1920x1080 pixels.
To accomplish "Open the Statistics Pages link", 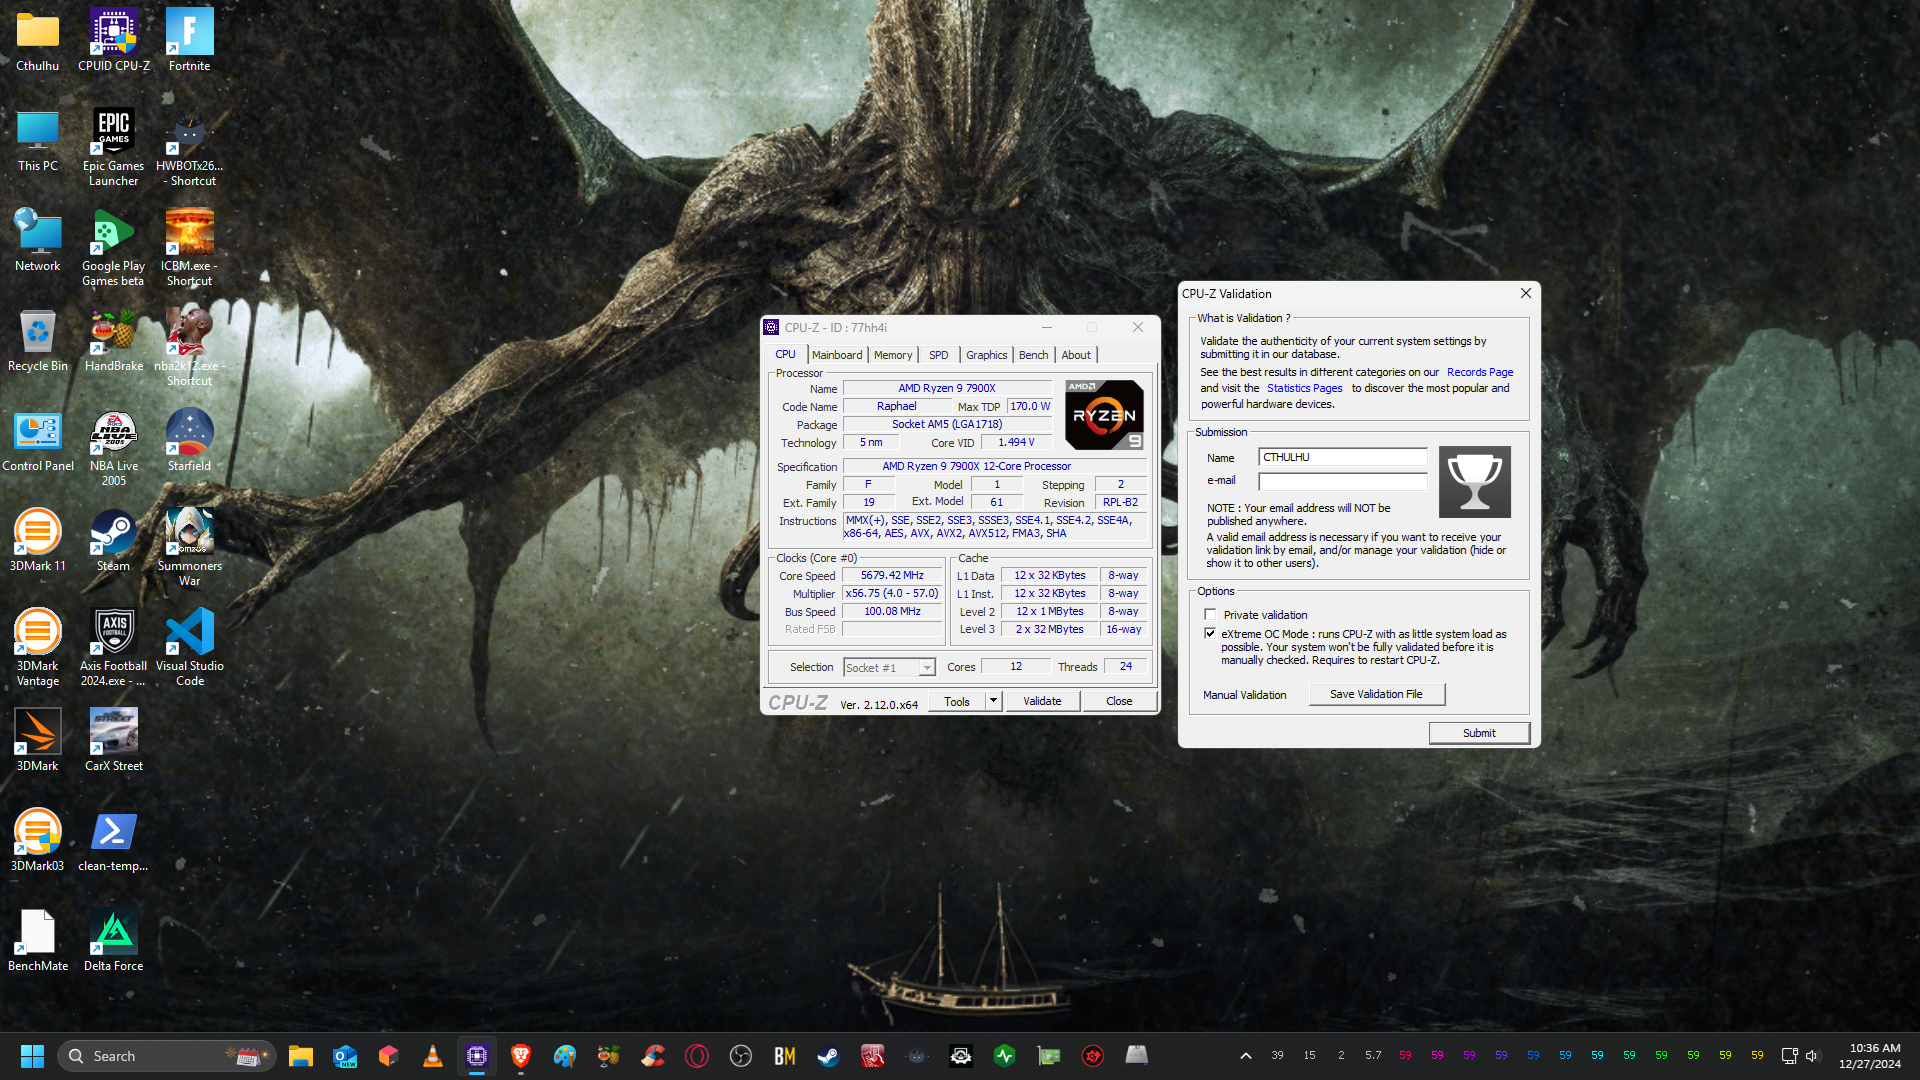I will [x=1304, y=388].
